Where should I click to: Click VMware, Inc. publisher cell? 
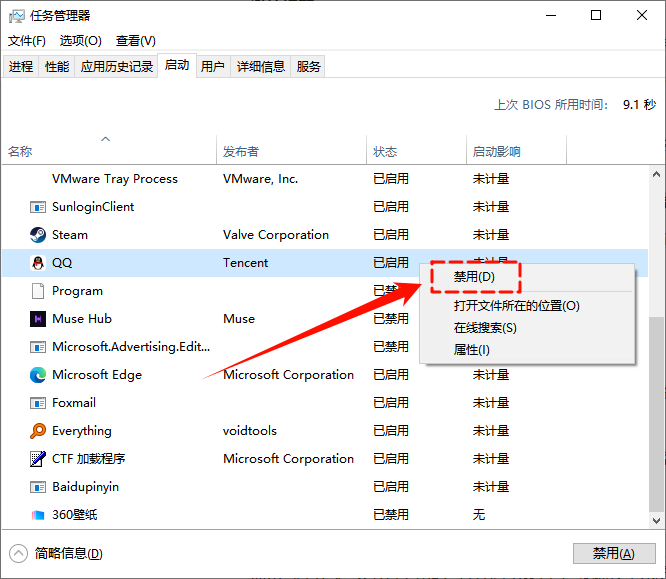point(260,179)
